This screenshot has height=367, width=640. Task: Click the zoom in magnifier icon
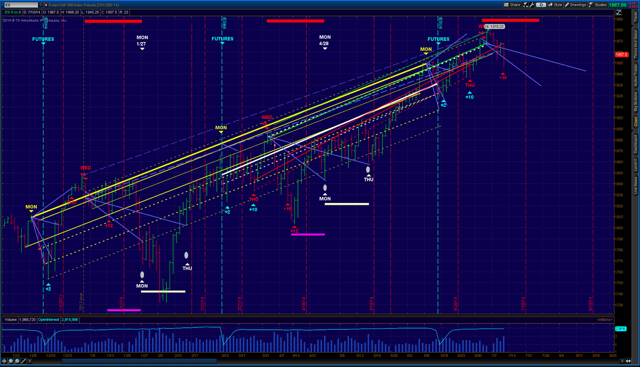pos(11,361)
